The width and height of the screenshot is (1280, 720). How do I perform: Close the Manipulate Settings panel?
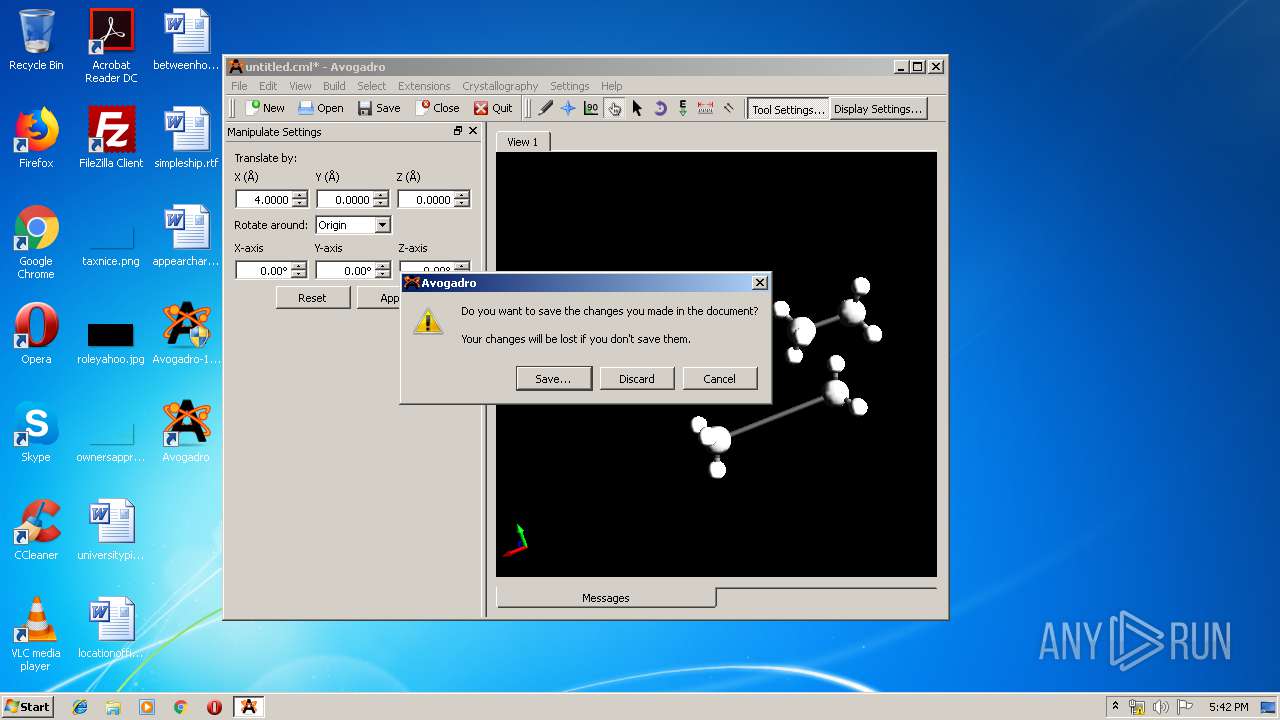pyautogui.click(x=473, y=131)
